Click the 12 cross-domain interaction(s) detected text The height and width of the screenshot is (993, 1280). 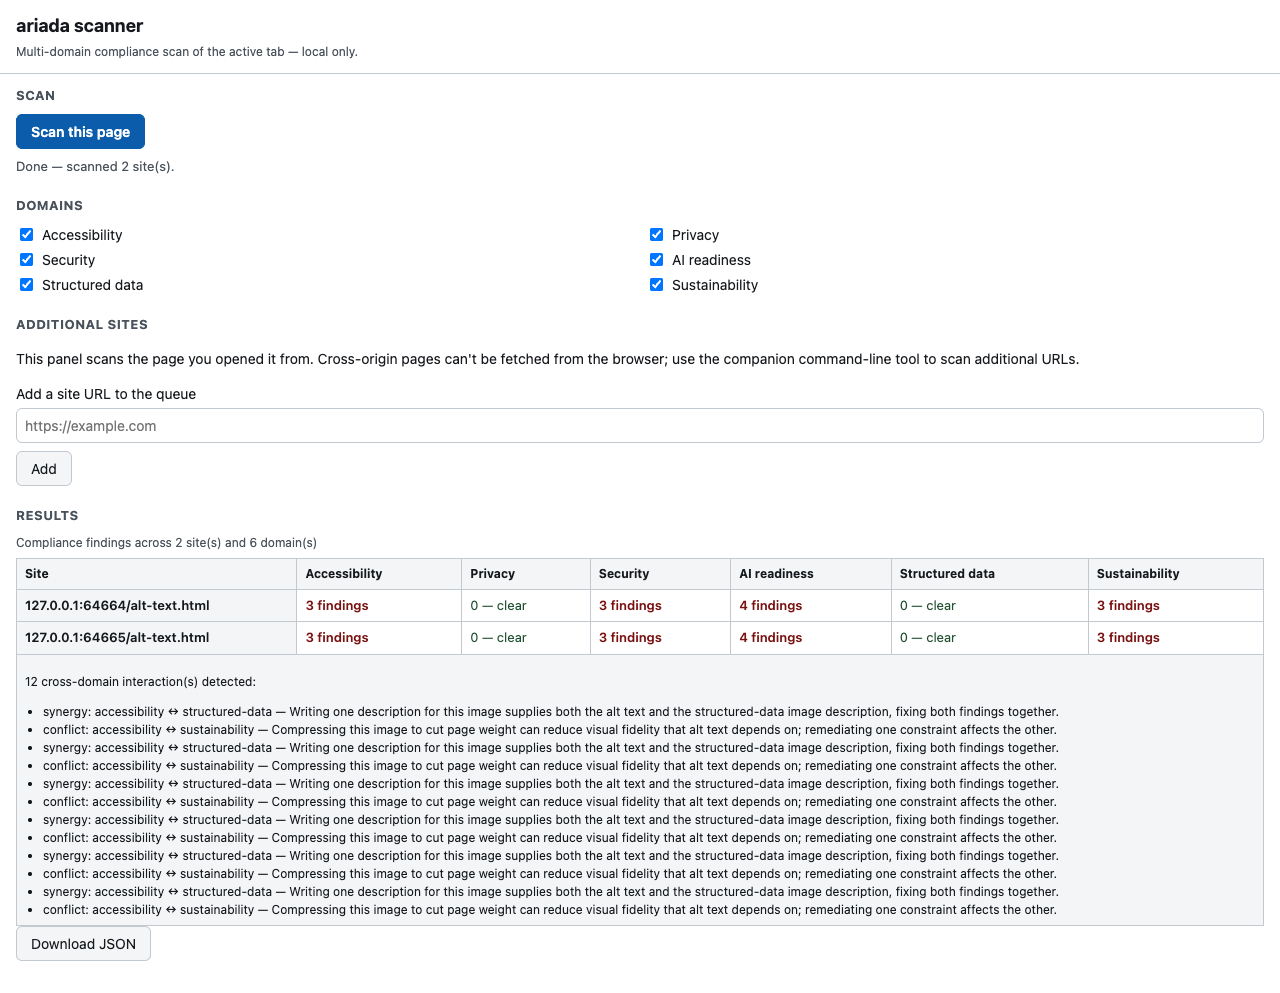(x=140, y=682)
